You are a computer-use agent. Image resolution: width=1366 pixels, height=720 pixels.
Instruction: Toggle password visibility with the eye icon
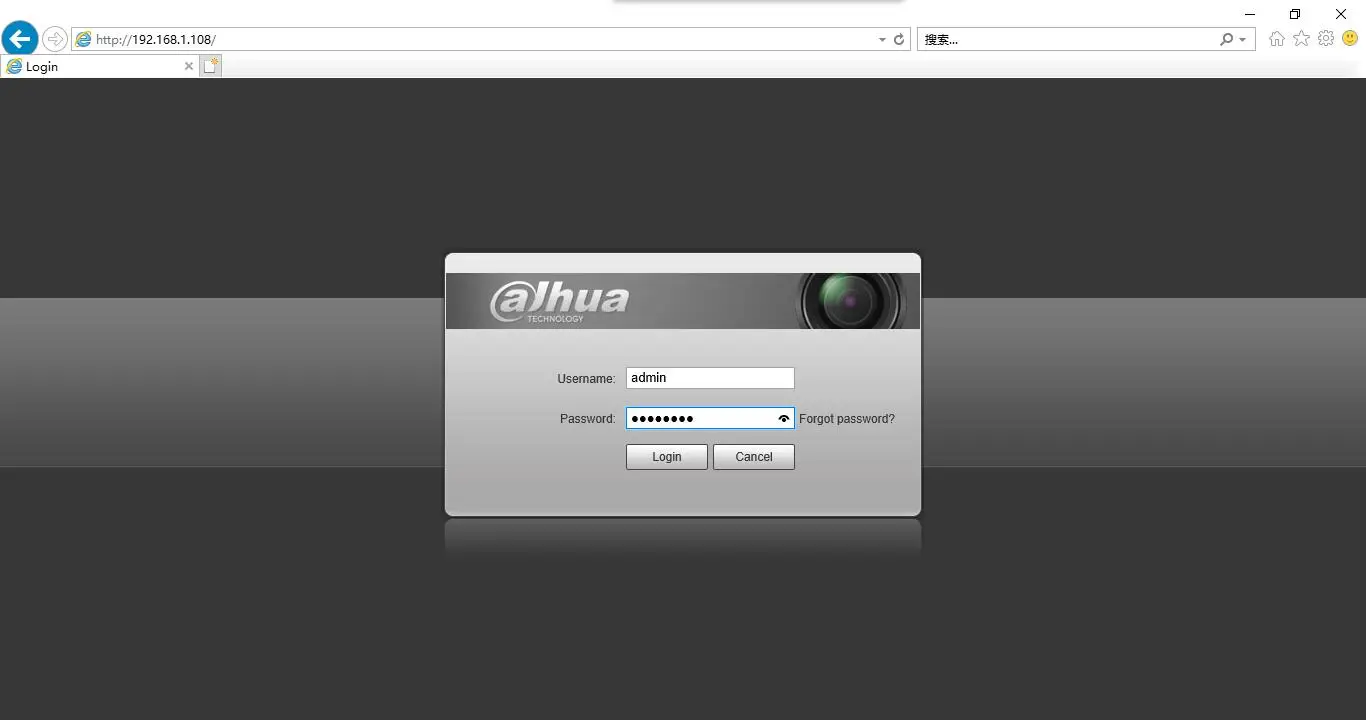783,419
